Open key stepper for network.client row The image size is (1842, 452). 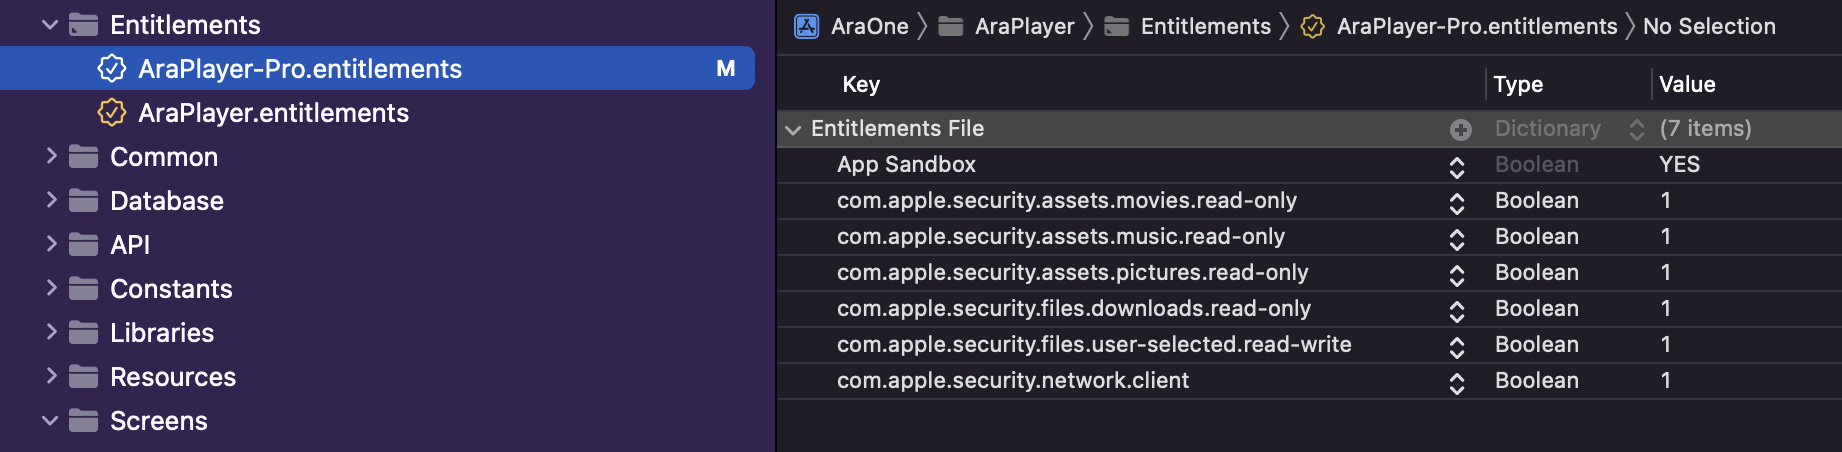coord(1457,383)
